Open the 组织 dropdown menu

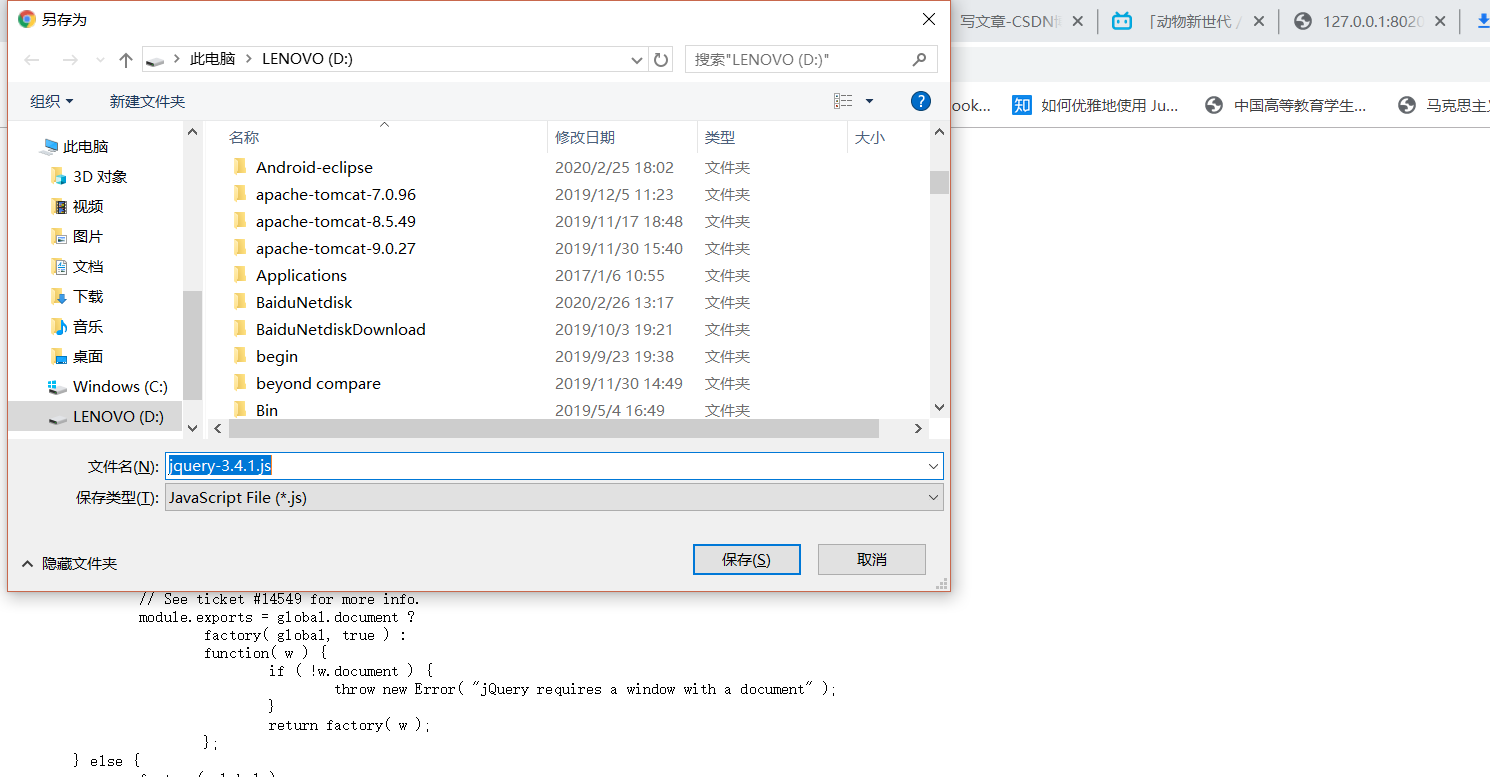click(52, 100)
